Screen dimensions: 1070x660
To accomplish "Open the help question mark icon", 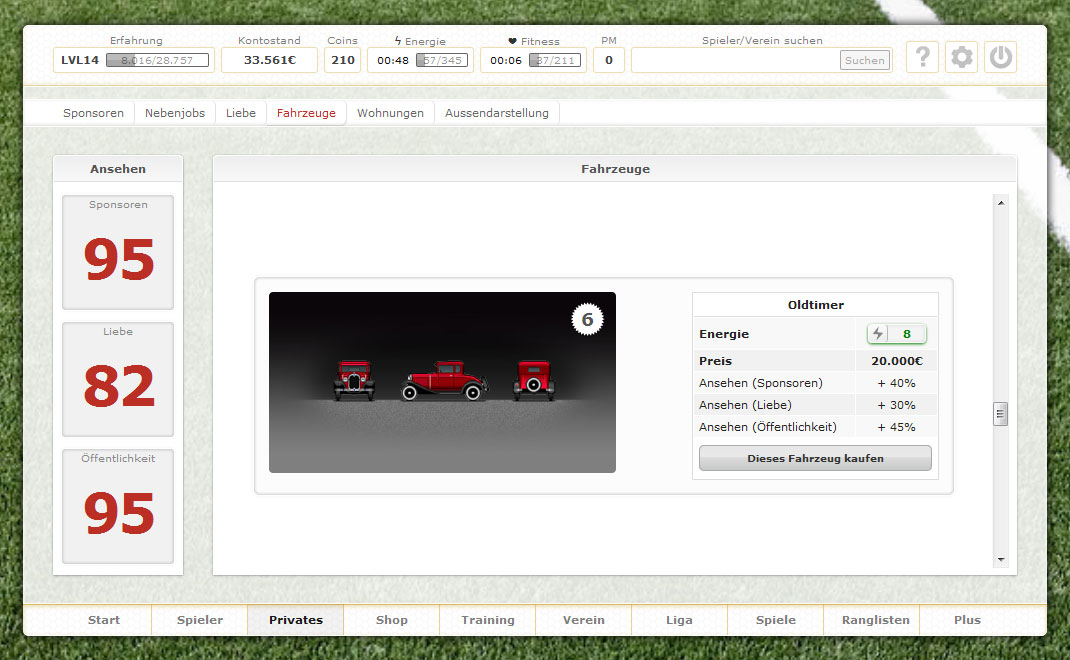I will (923, 57).
